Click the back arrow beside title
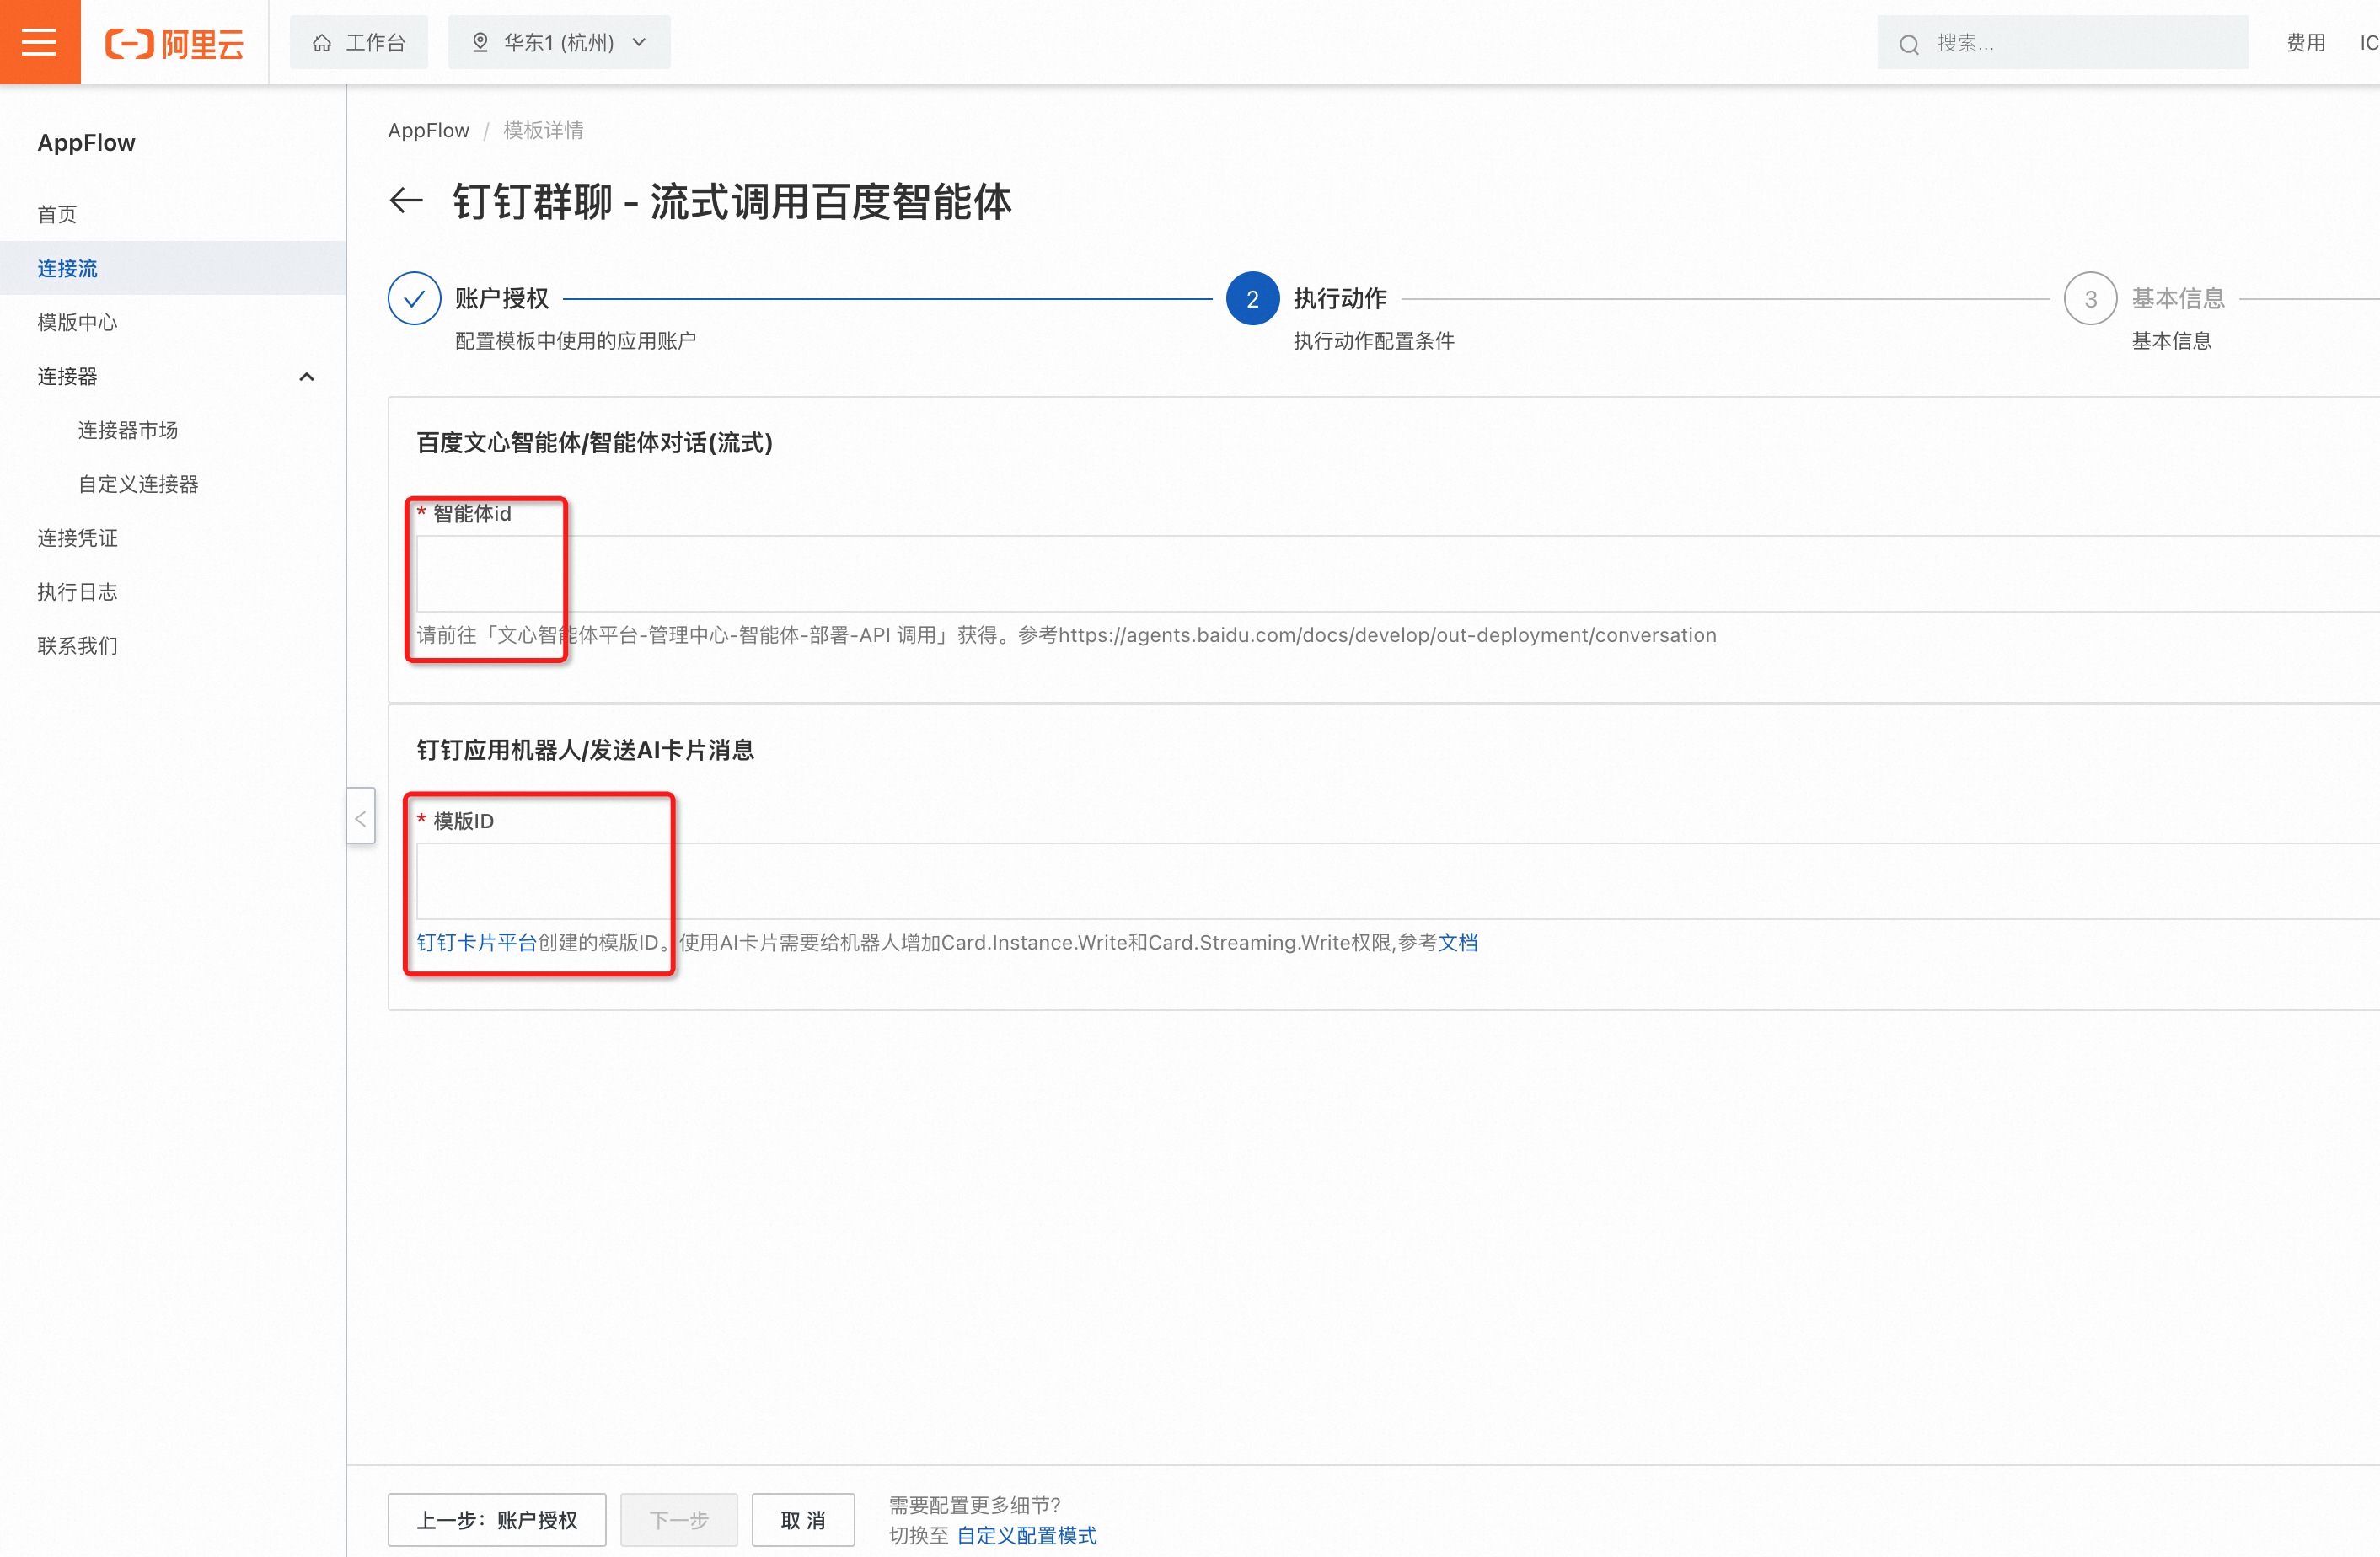Image resolution: width=2380 pixels, height=1557 pixels. (x=406, y=201)
